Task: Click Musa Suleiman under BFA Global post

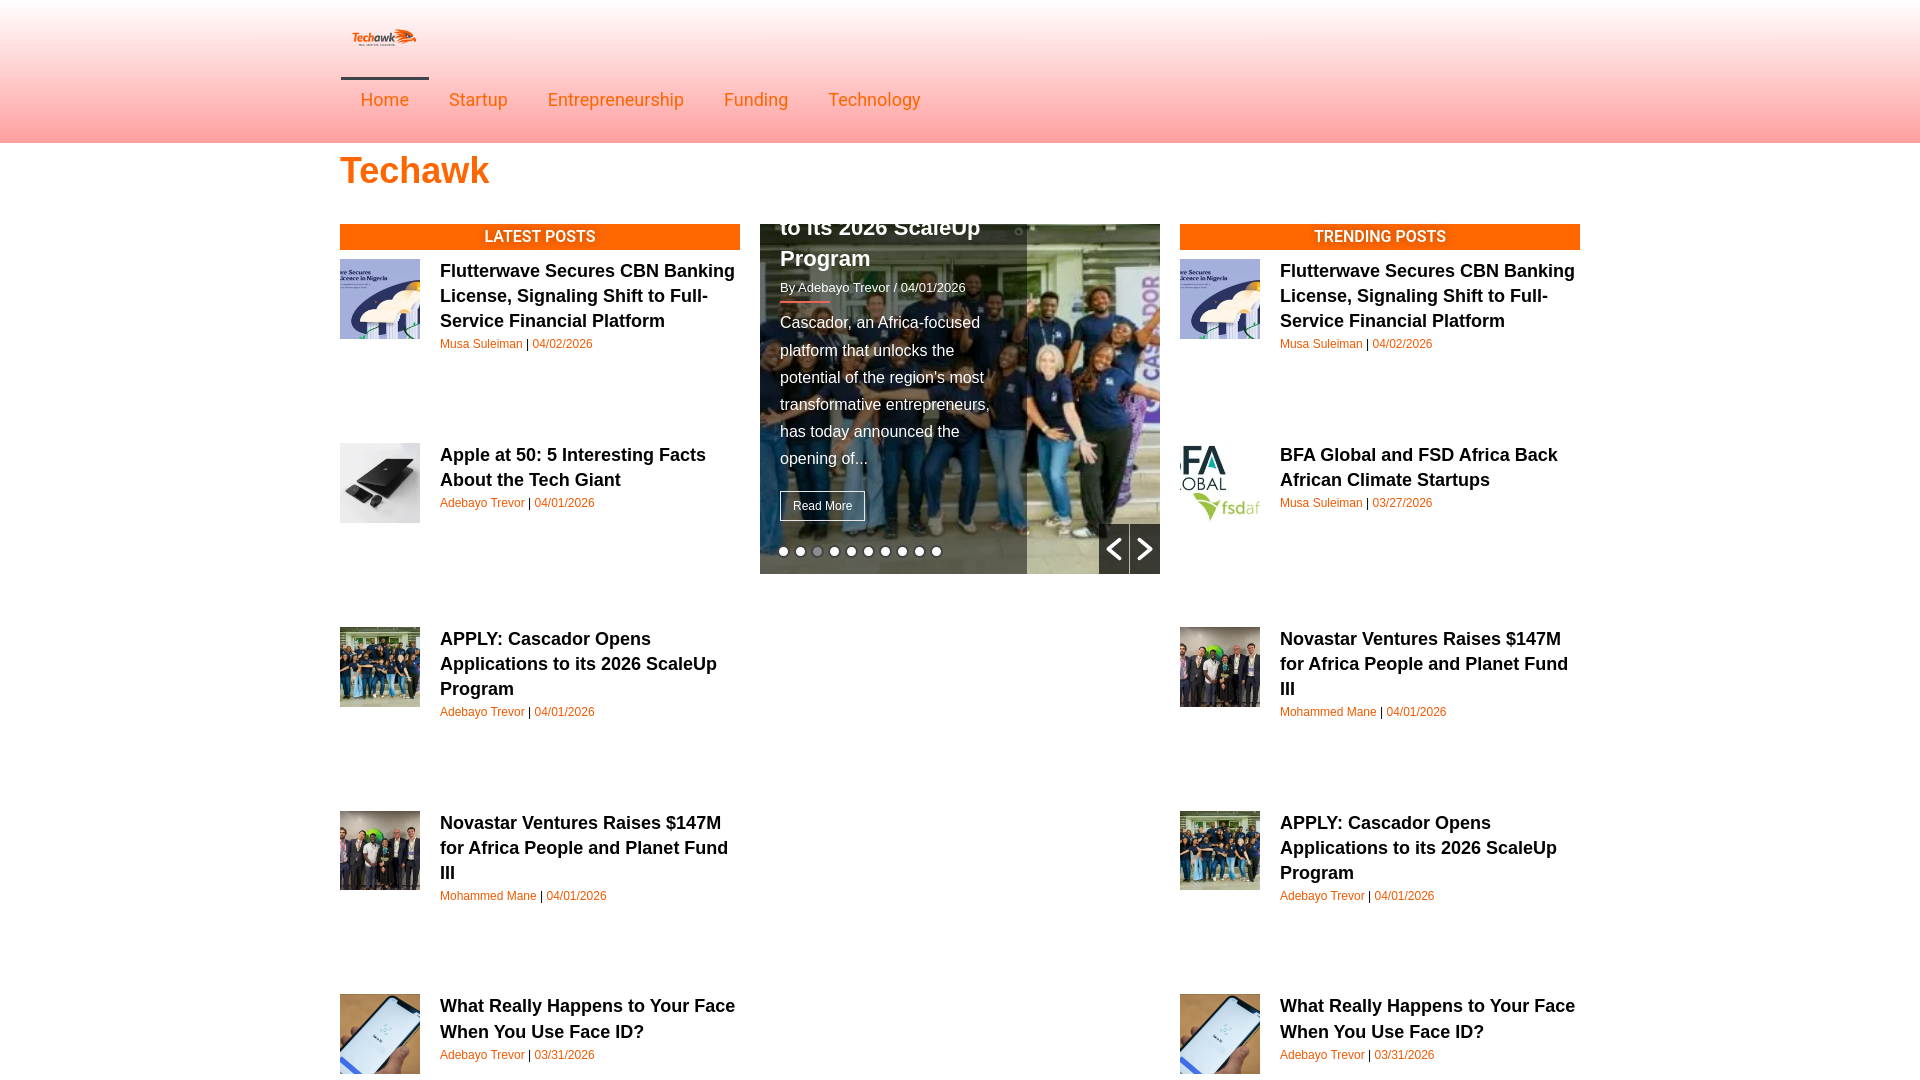Action: click(1321, 503)
